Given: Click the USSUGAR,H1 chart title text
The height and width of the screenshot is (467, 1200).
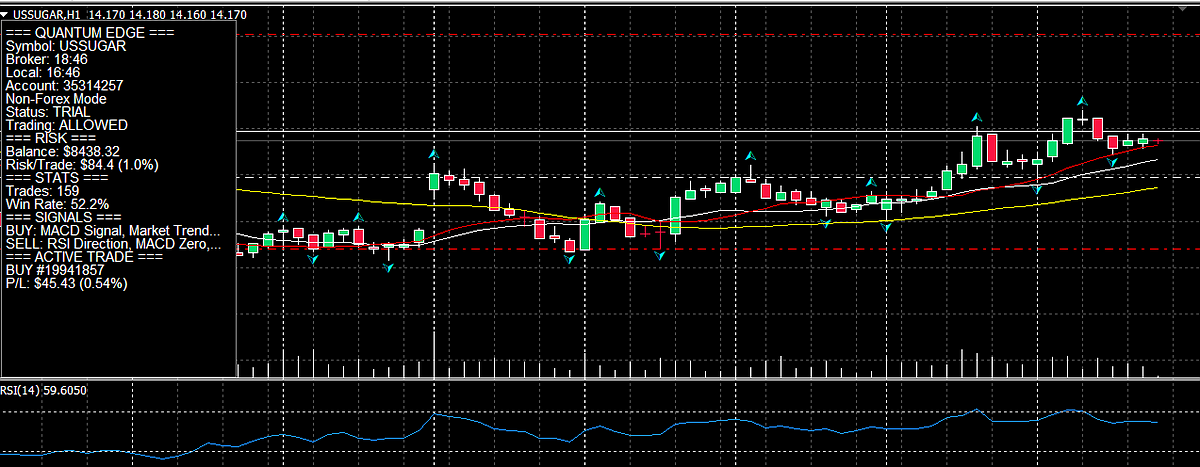Looking at the screenshot, I should tap(47, 15).
